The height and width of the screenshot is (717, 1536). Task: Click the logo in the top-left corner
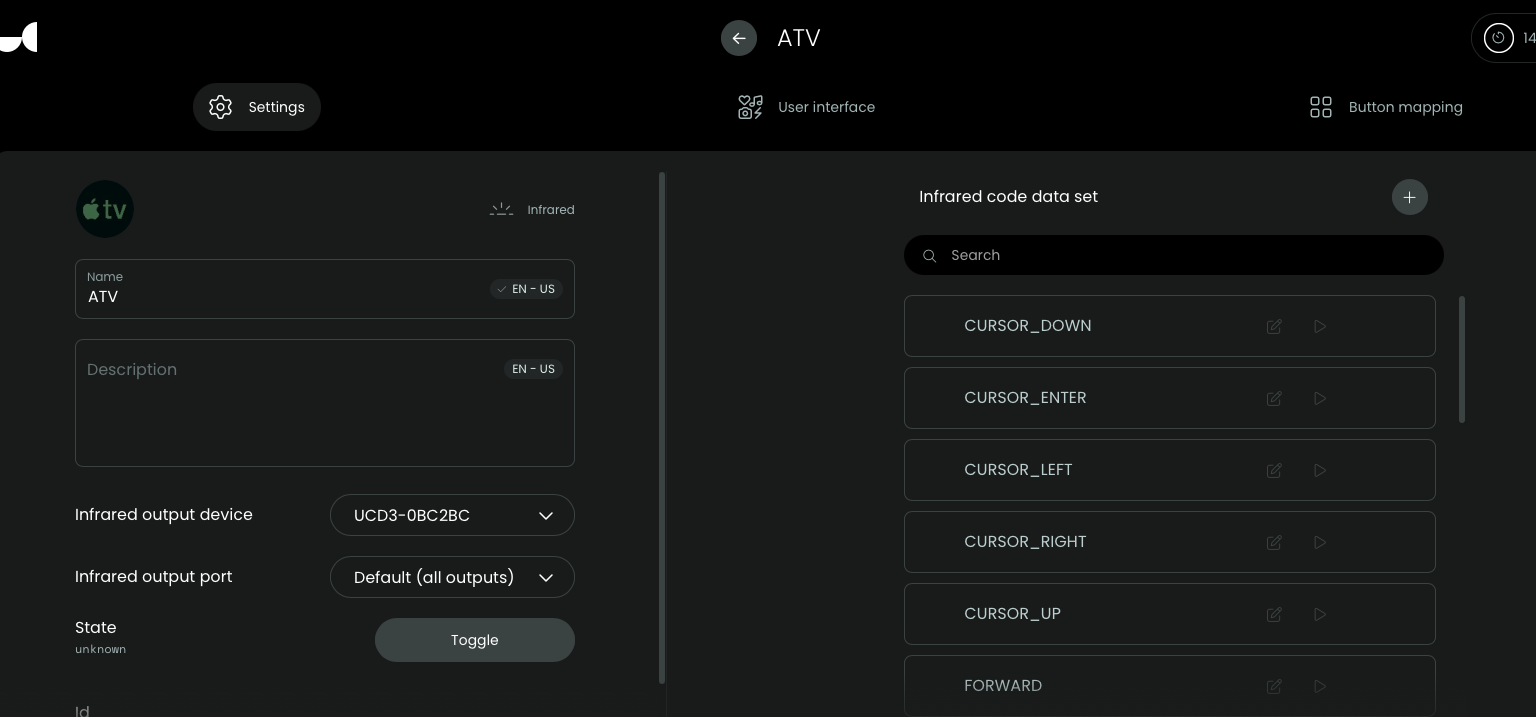[20, 37]
